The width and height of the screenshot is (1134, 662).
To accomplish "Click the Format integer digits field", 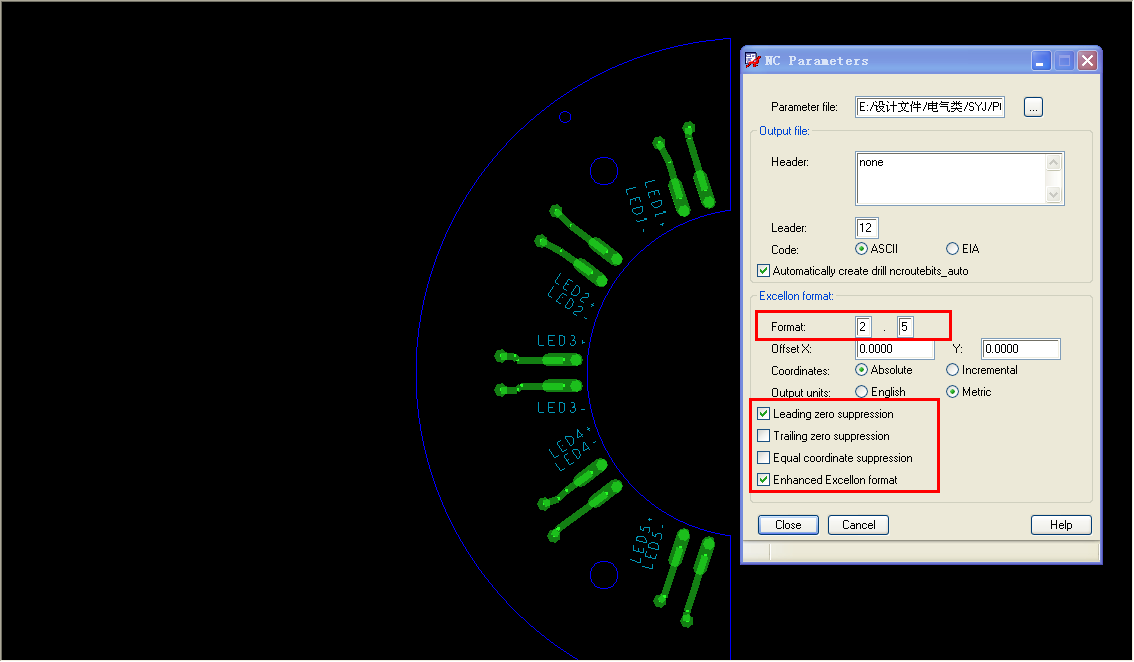I will coord(864,327).
